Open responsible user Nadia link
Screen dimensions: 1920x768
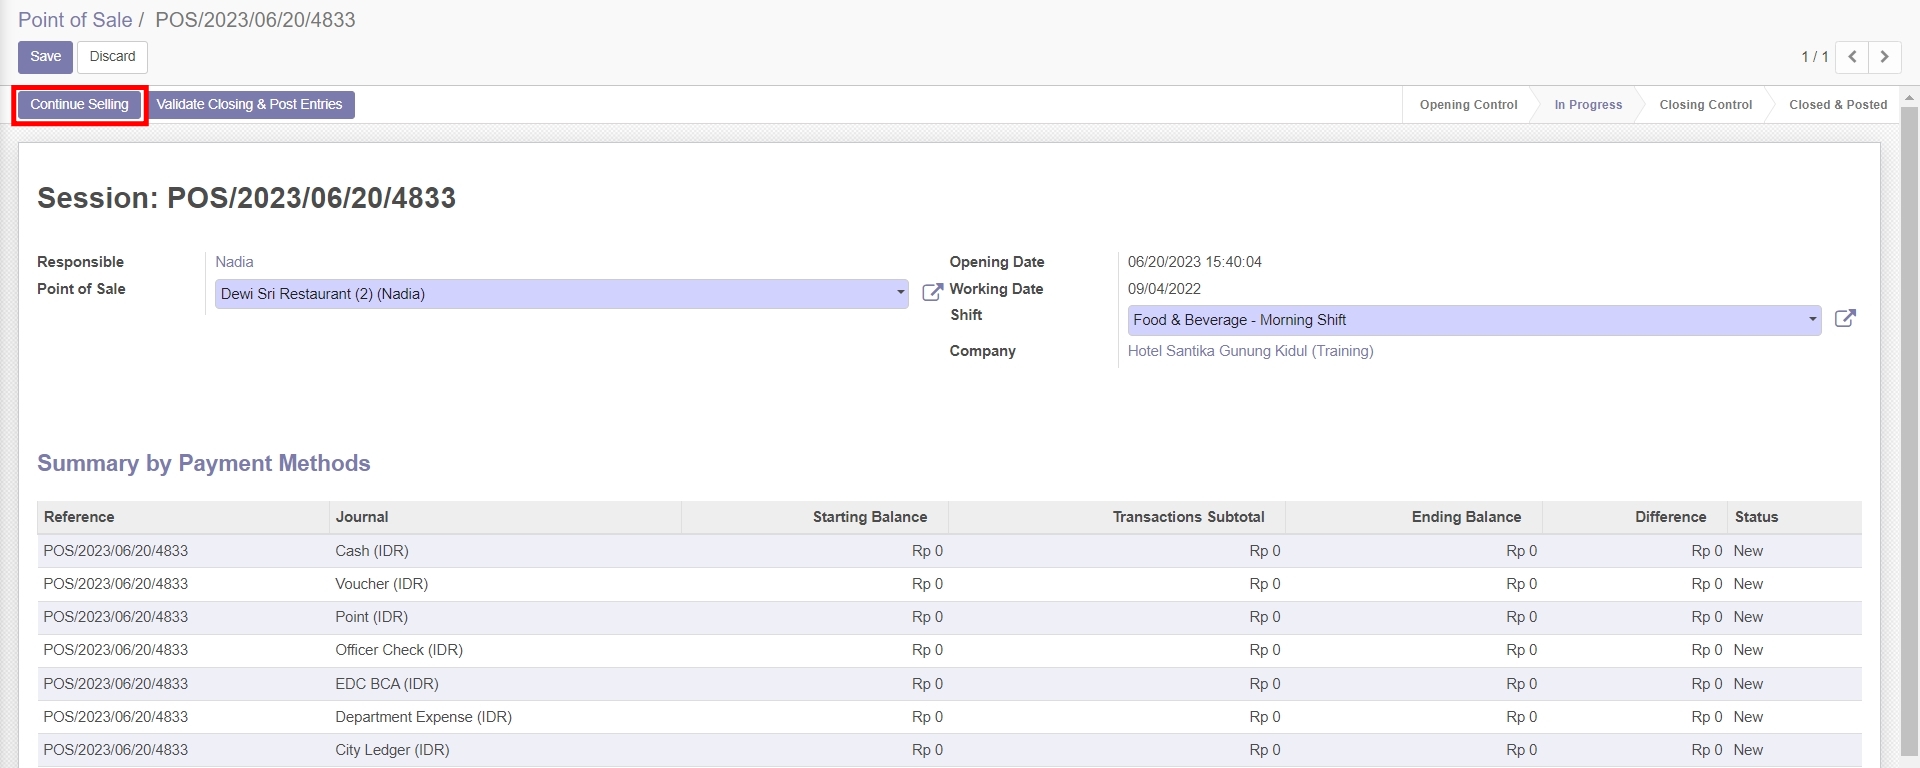tap(234, 262)
